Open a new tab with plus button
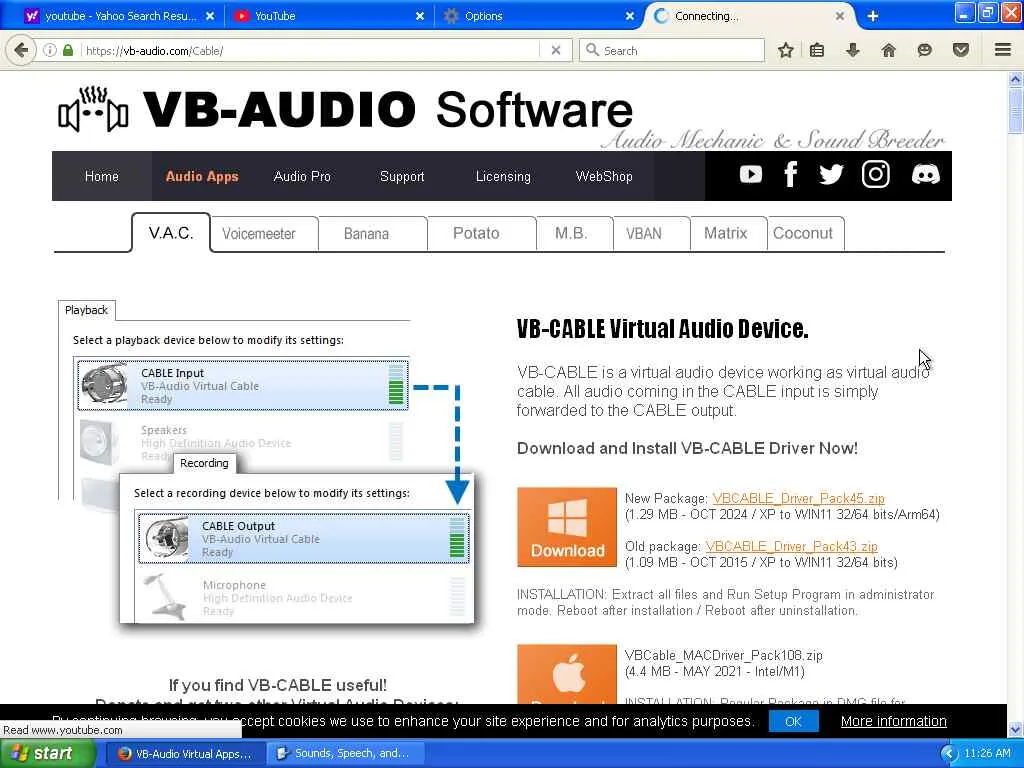The height and width of the screenshot is (768, 1024). [872, 16]
